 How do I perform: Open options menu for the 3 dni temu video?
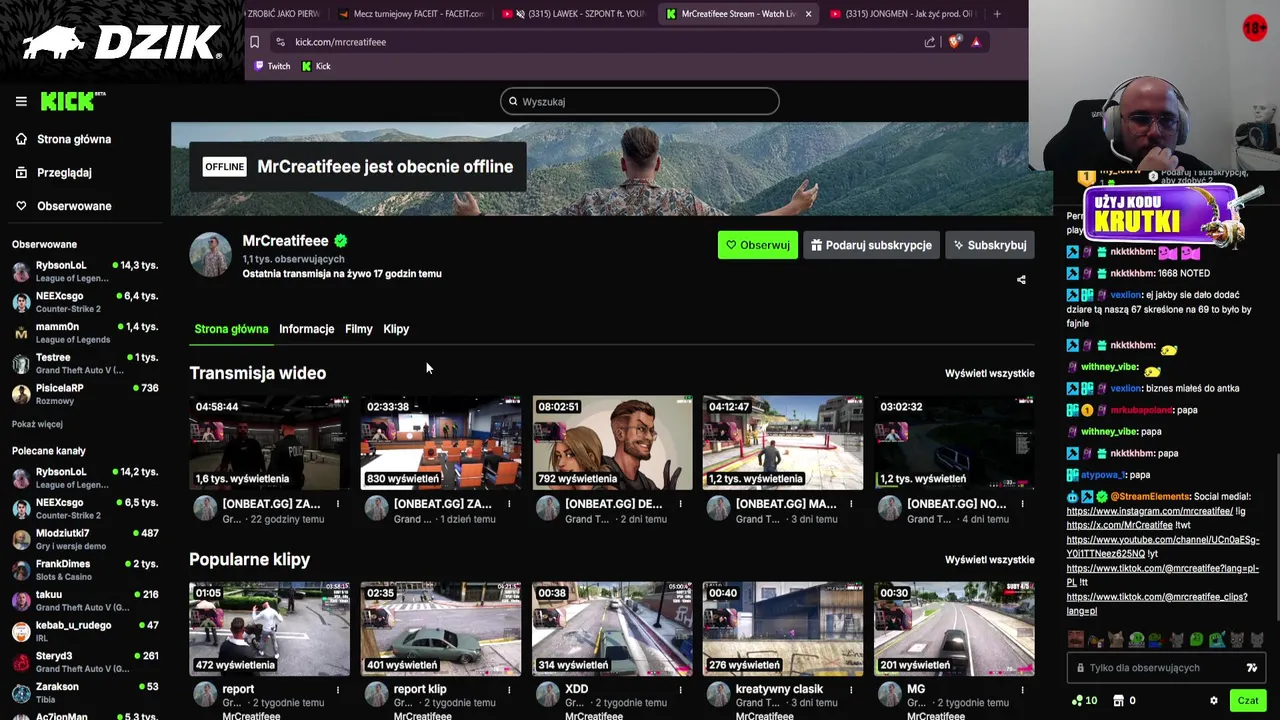(x=851, y=504)
